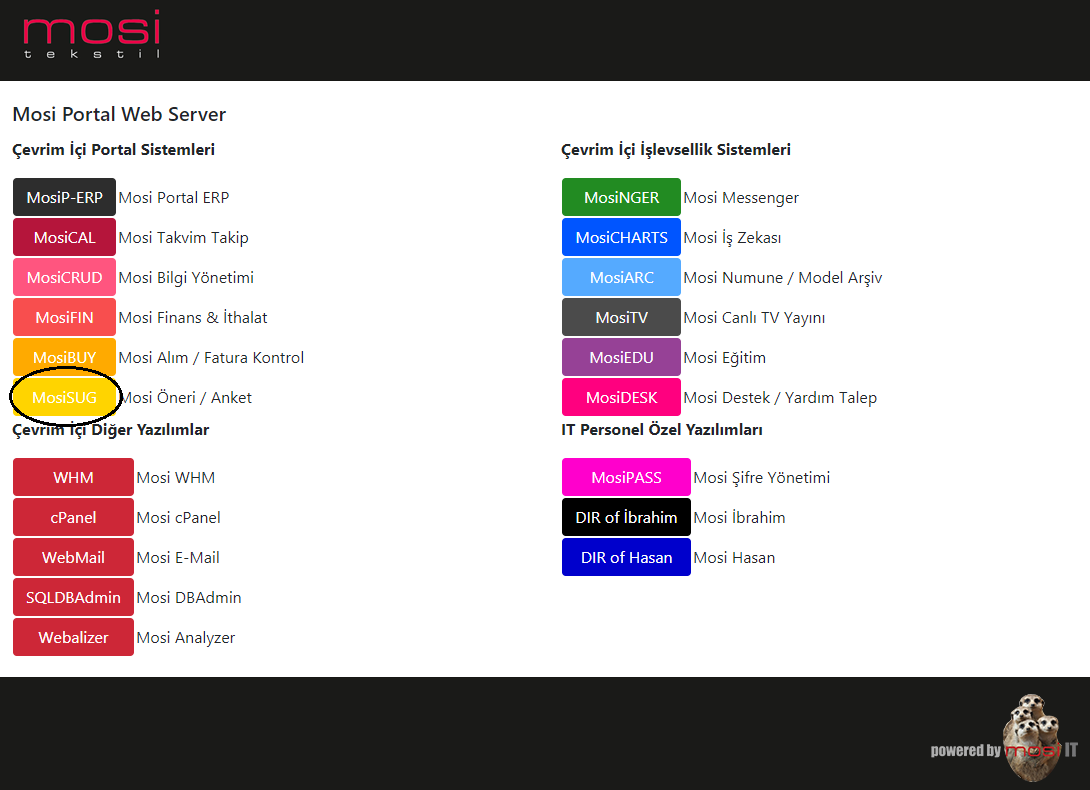Image resolution: width=1090 pixels, height=790 pixels.
Task: Click the 'Çevrim İçi İşlevsellik Sistemleri' heading
Action: click(x=676, y=150)
